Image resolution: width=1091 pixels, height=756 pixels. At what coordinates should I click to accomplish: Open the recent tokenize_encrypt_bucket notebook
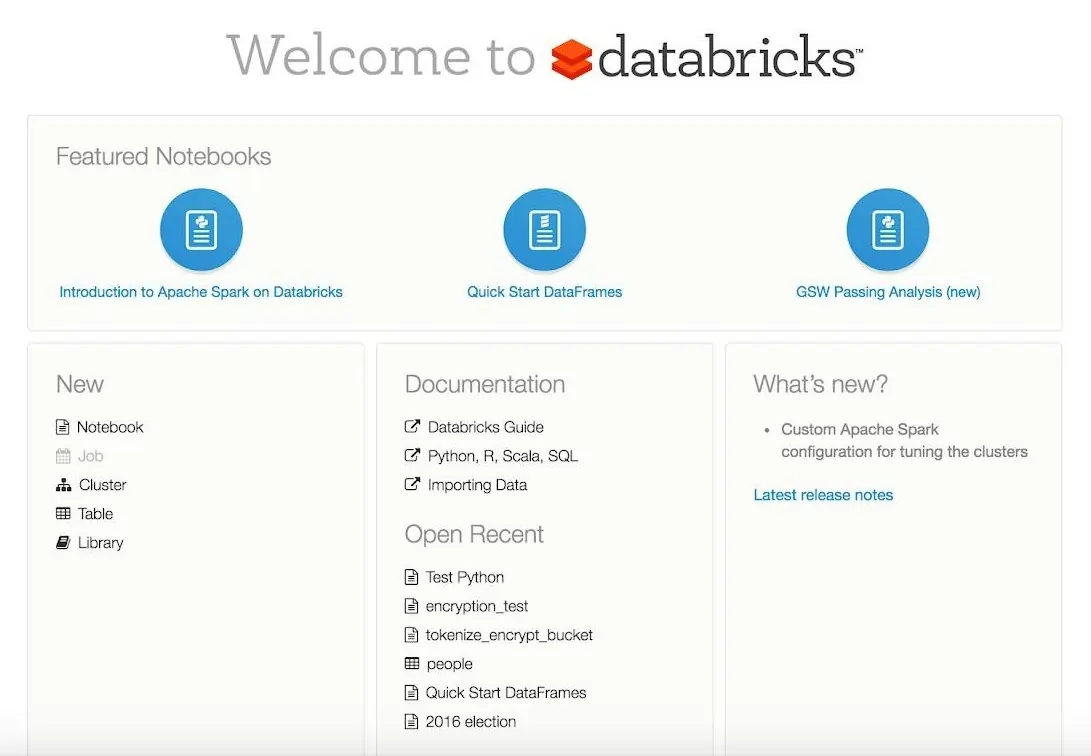[509, 635]
